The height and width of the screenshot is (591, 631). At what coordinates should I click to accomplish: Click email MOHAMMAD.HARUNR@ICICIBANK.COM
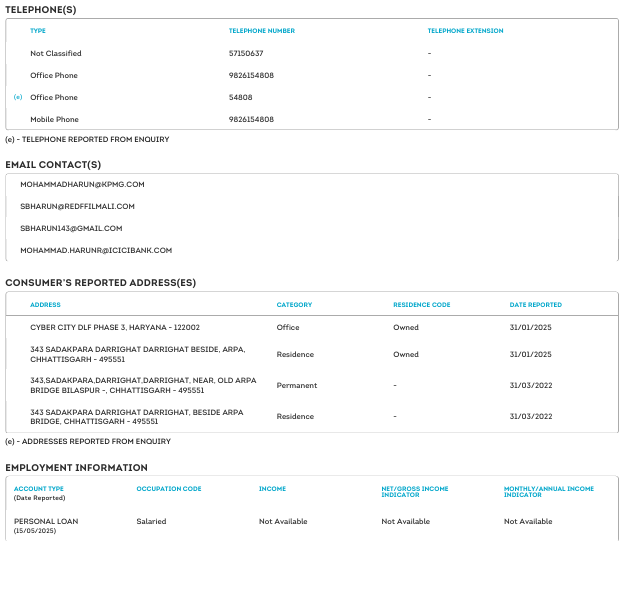tap(96, 250)
